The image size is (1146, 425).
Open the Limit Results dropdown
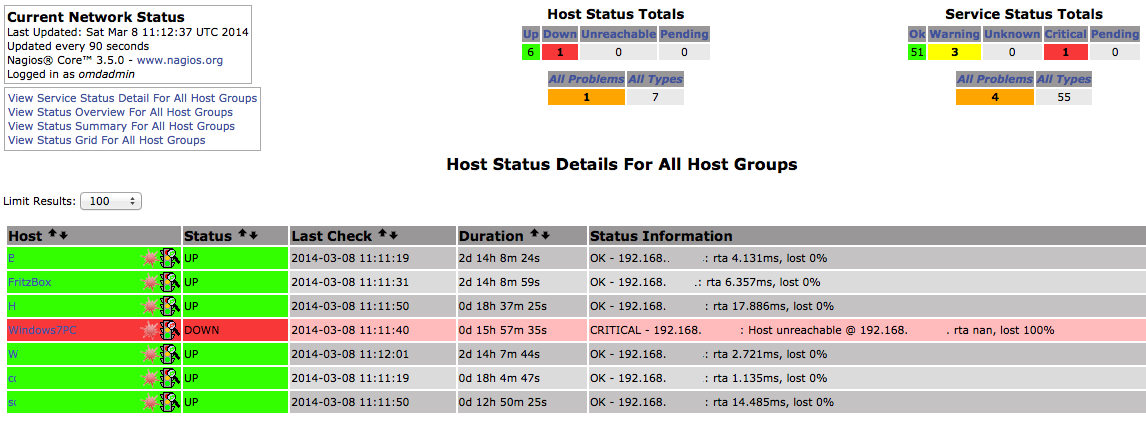[x=111, y=201]
